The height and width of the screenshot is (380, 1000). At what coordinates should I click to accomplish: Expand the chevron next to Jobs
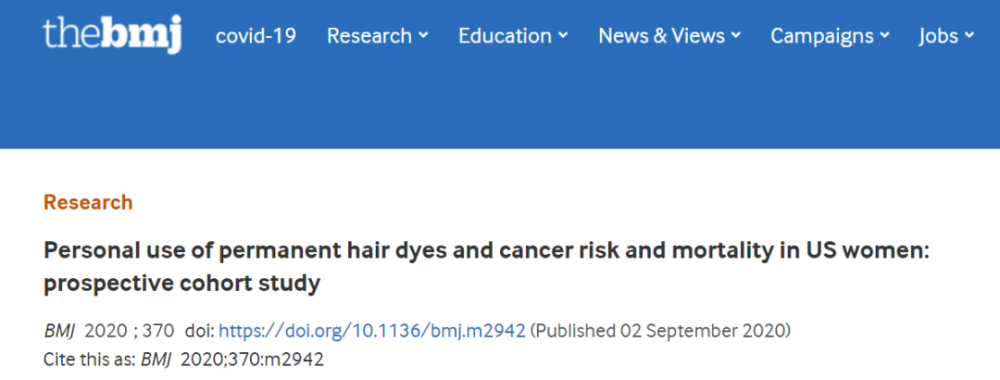[x=969, y=36]
